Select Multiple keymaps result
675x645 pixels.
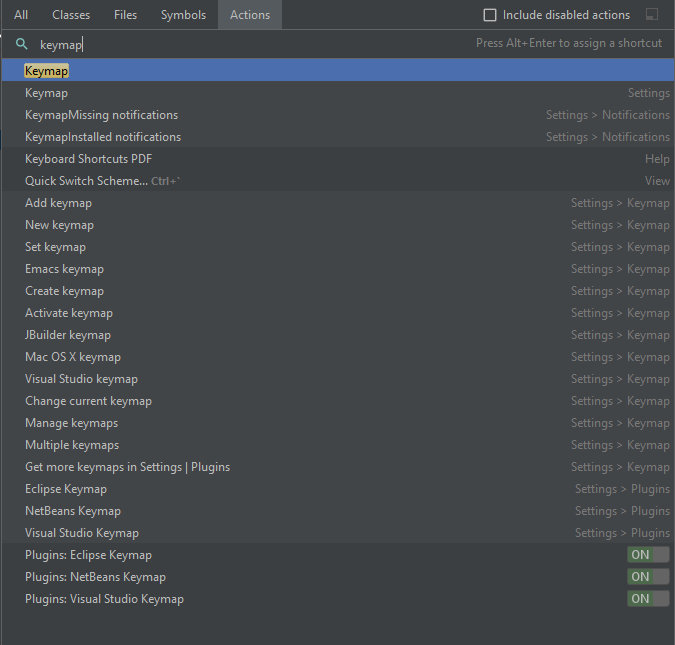(x=338, y=444)
